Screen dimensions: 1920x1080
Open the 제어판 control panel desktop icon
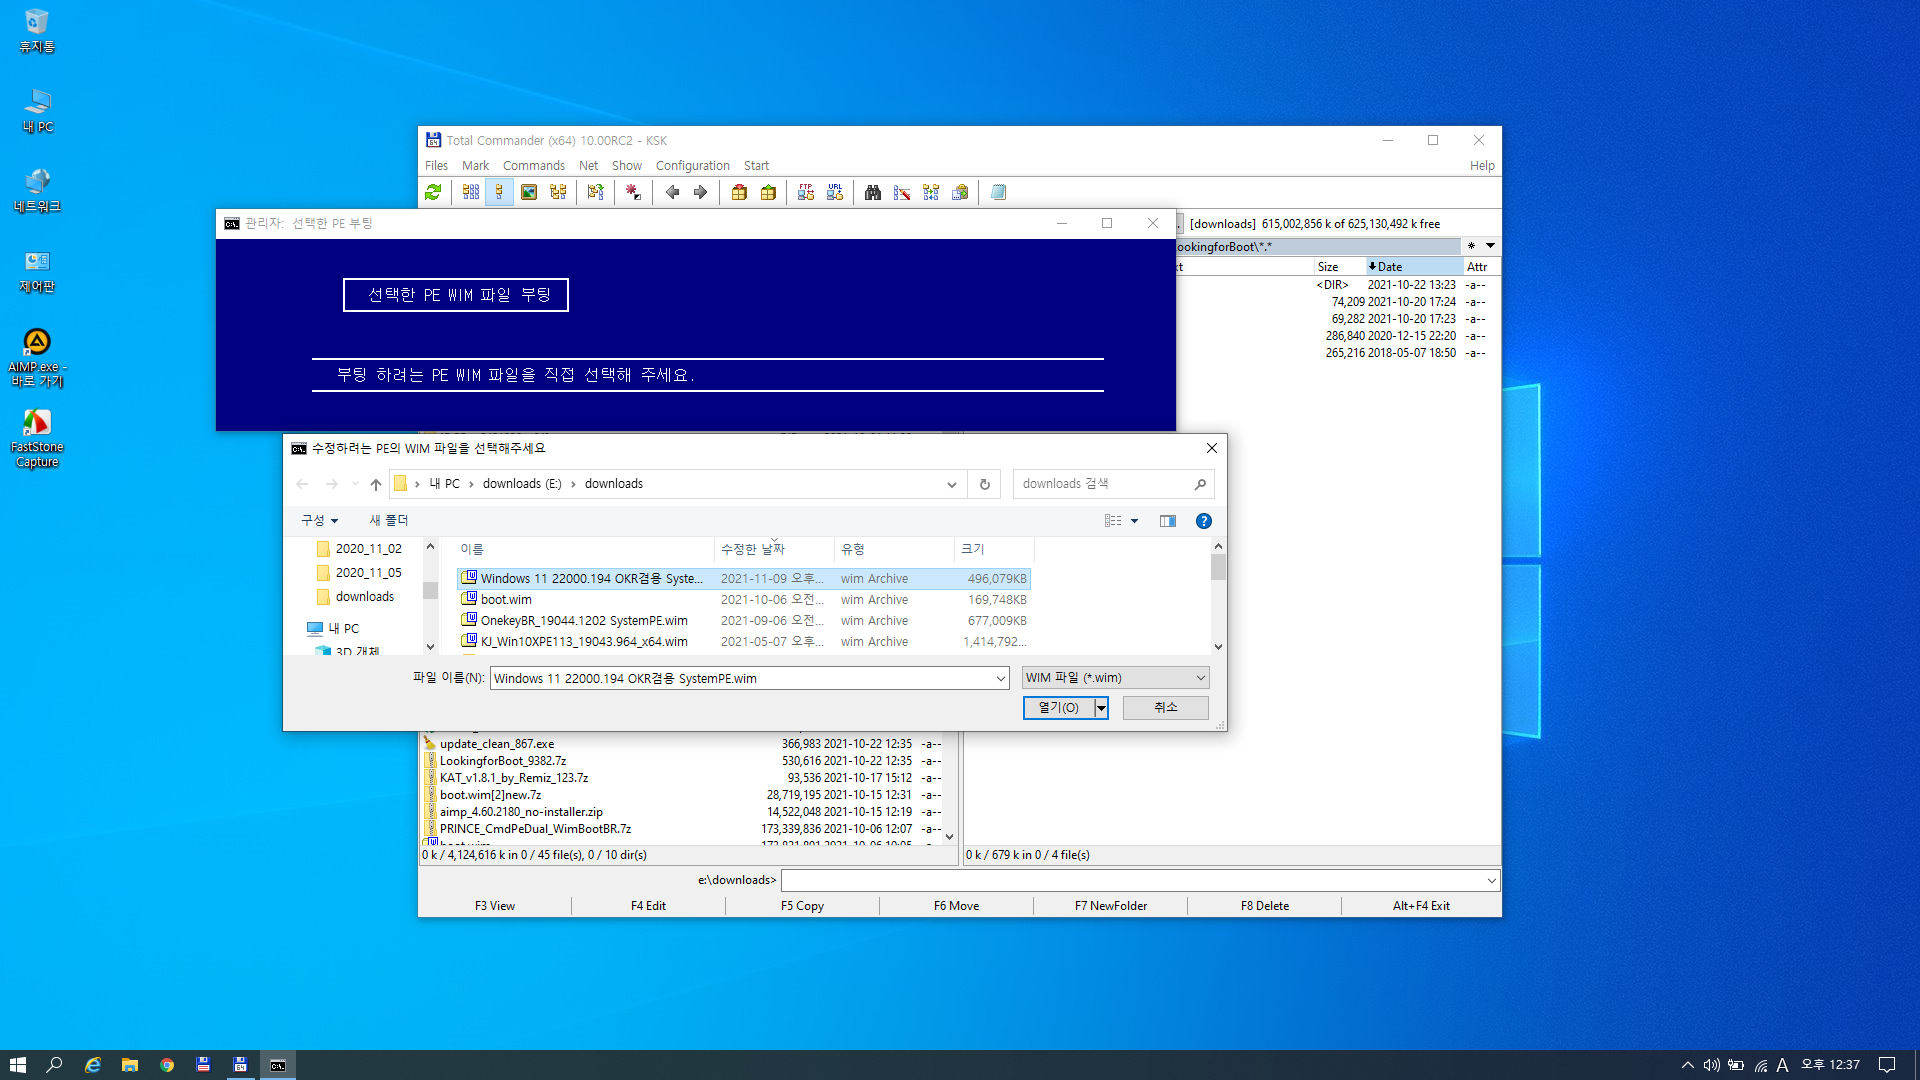point(37,271)
